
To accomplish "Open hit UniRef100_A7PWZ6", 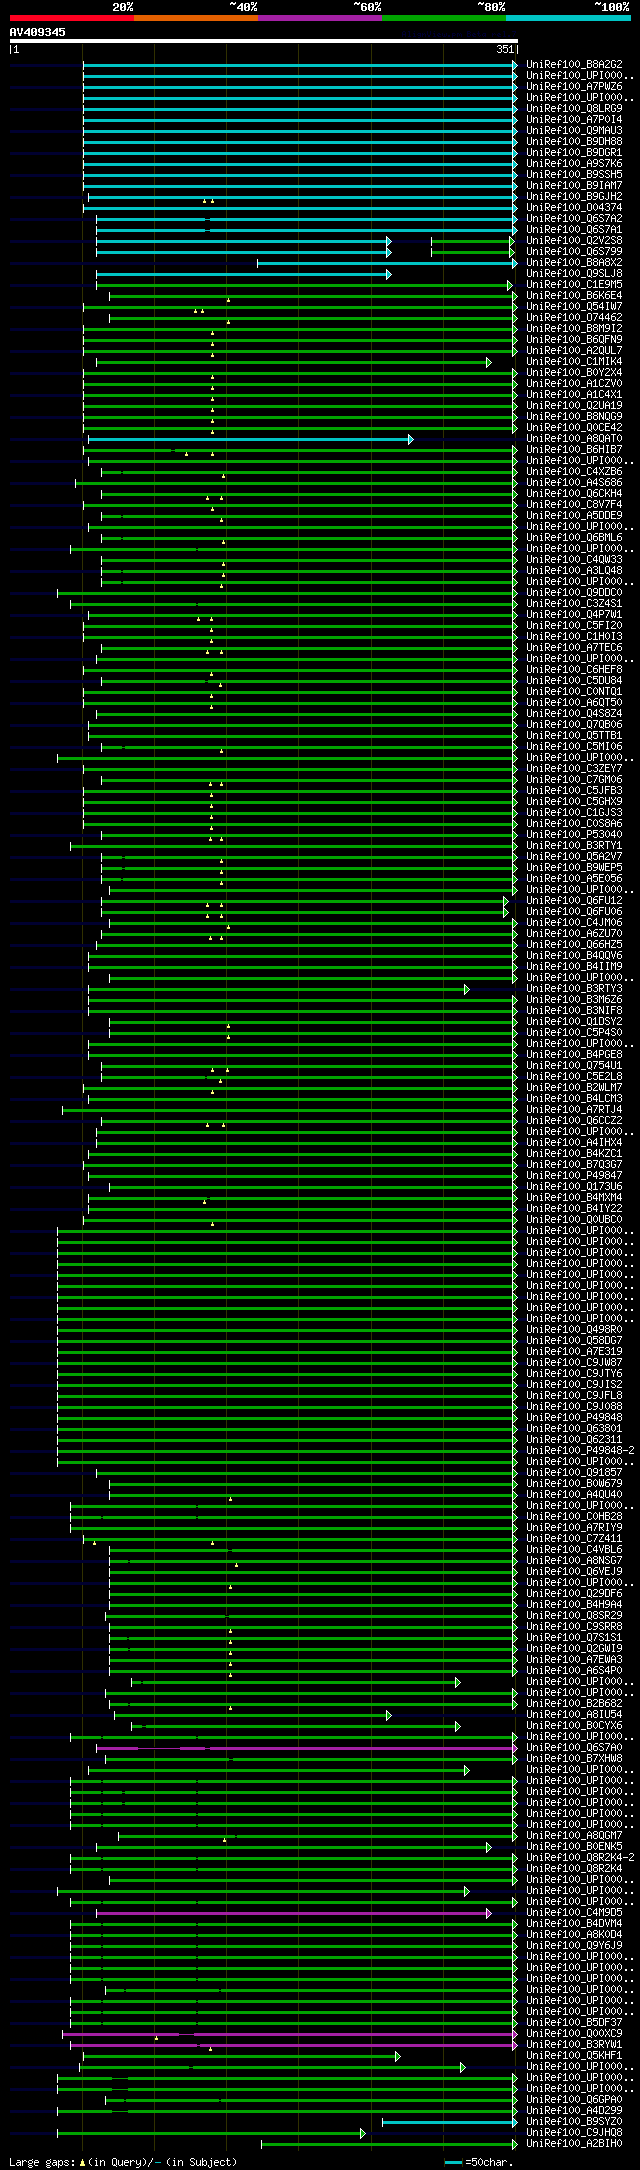I will pos(574,87).
